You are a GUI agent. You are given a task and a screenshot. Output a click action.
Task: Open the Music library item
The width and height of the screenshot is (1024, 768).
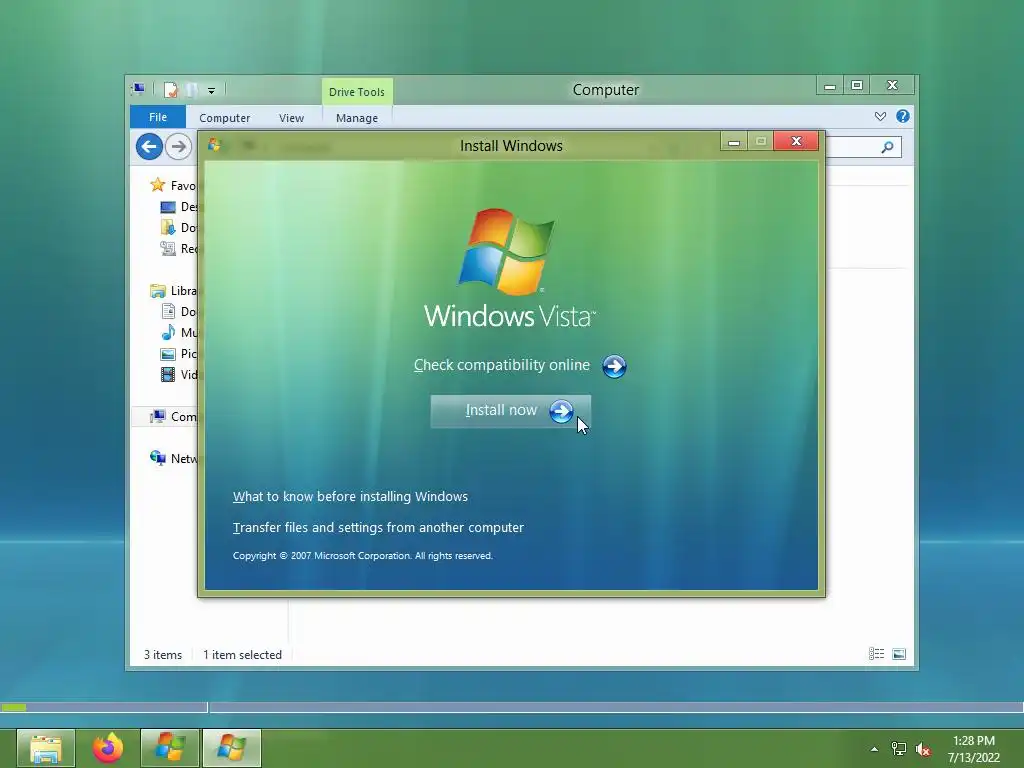click(178, 332)
